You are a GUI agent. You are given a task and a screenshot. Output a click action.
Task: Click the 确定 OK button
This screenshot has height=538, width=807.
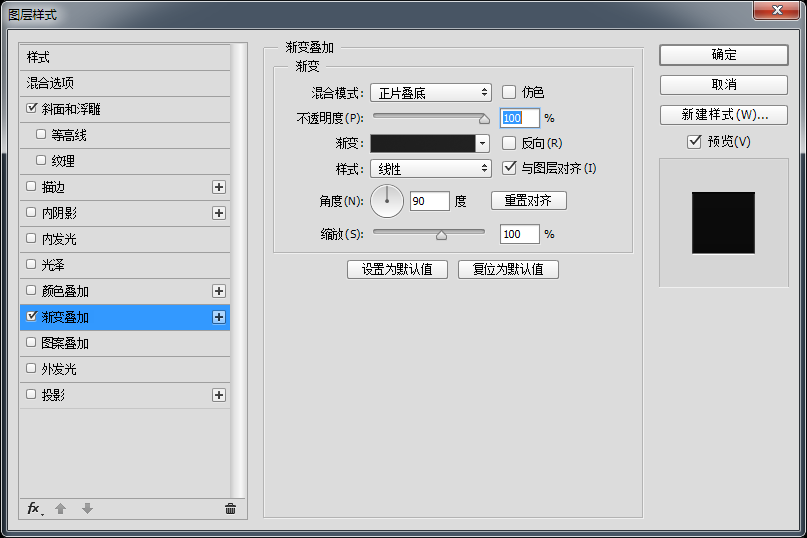[x=724, y=55]
